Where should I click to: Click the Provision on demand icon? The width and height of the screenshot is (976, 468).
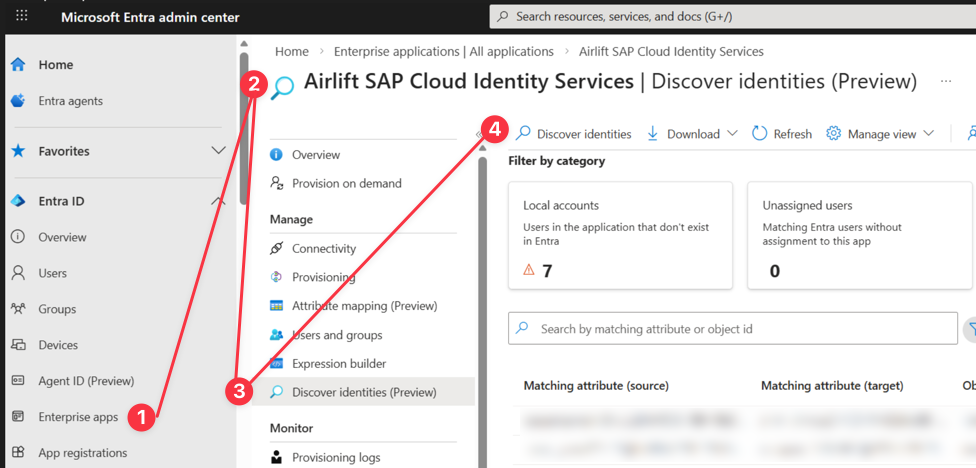click(x=276, y=183)
